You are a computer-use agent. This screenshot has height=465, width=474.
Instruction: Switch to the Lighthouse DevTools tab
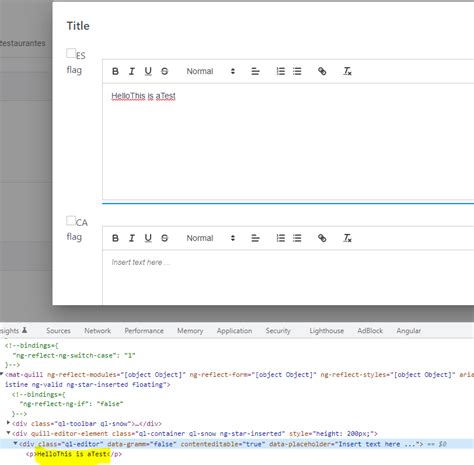tap(327, 331)
